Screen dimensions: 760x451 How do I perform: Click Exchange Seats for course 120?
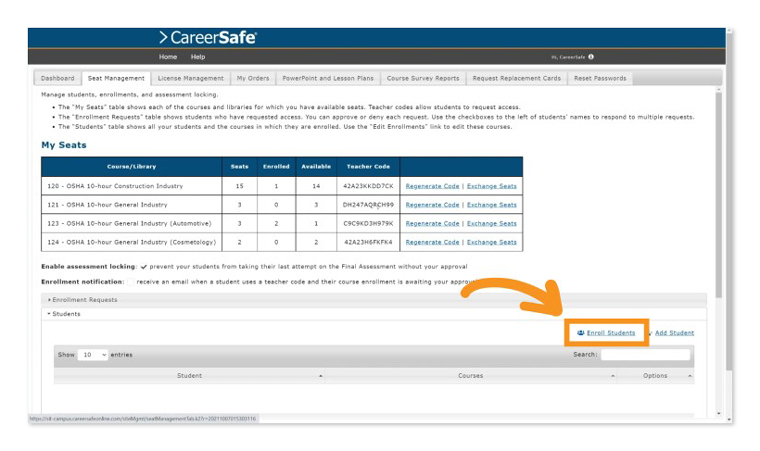491,186
